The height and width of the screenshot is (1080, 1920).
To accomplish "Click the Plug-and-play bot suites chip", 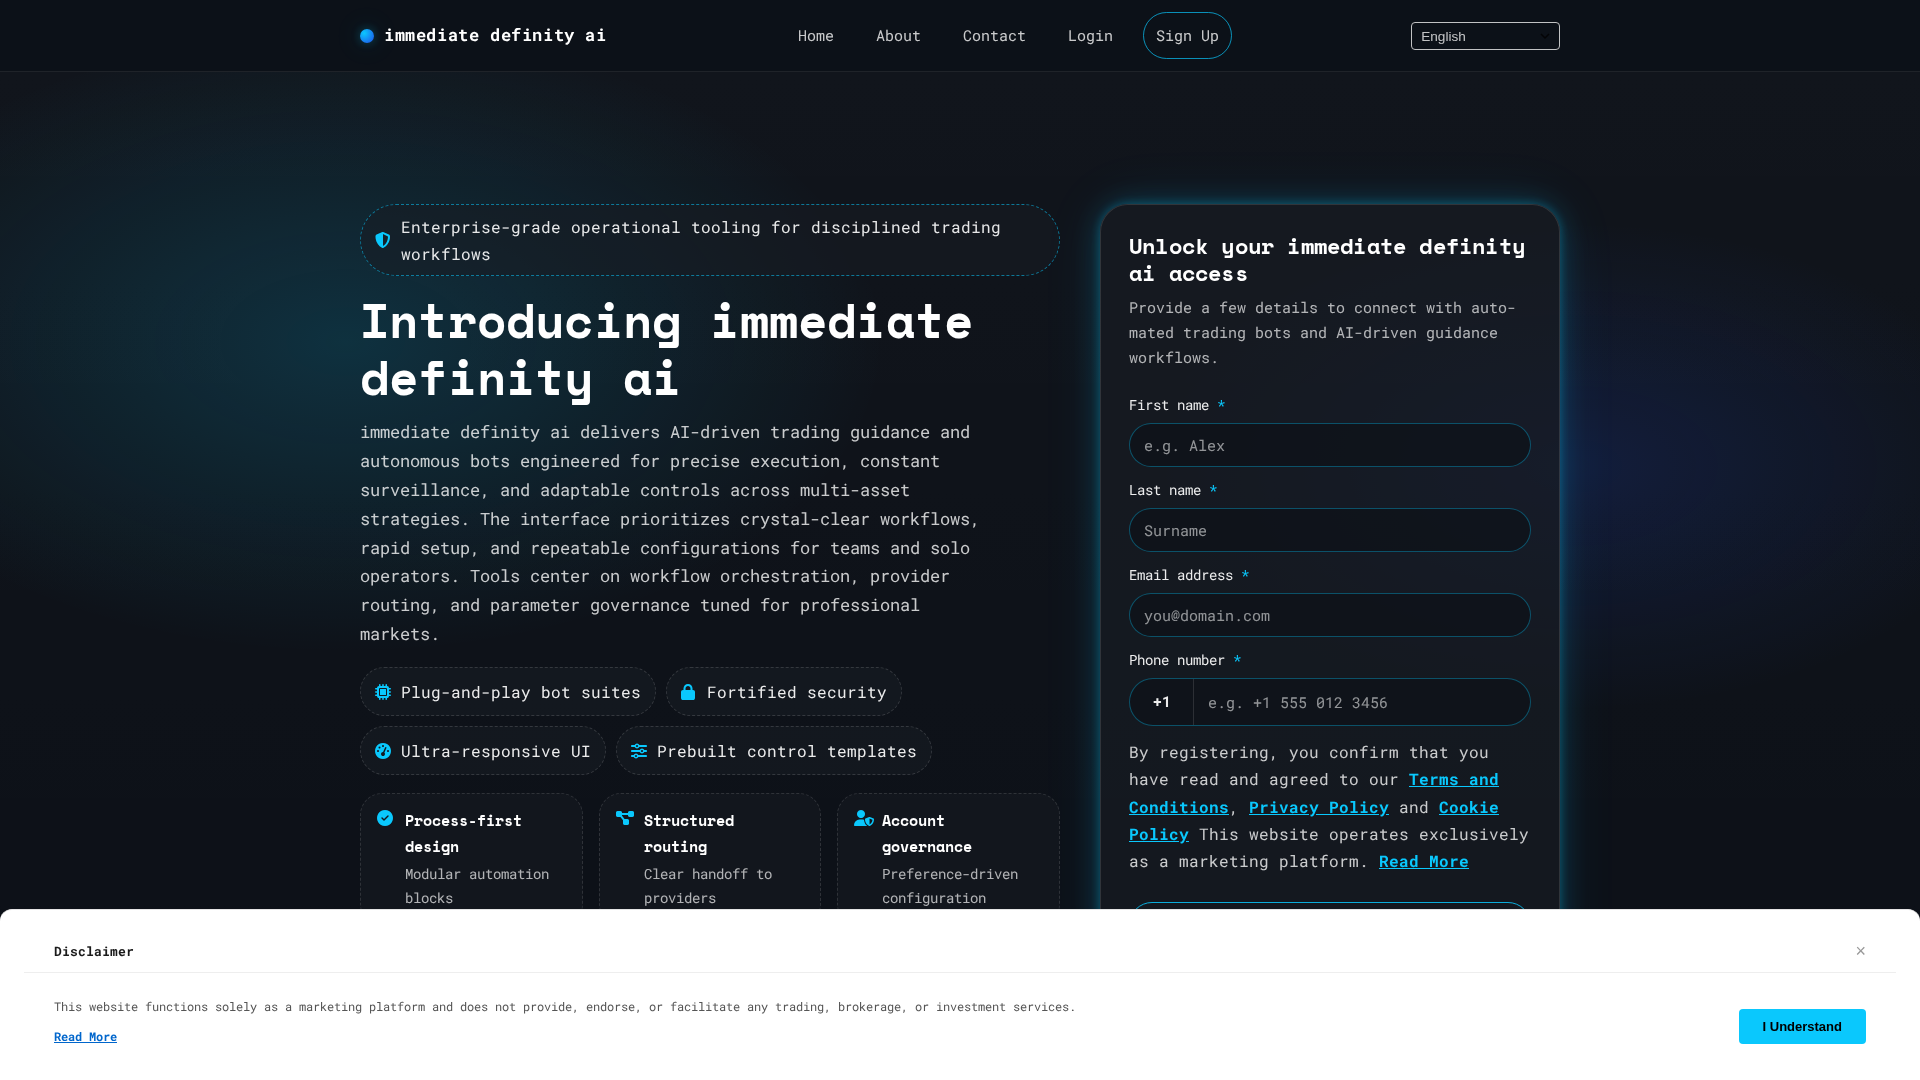I will pos(508,692).
